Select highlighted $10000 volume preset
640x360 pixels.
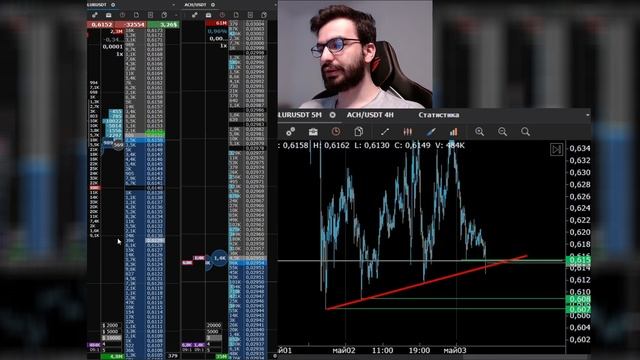pyautogui.click(x=111, y=338)
